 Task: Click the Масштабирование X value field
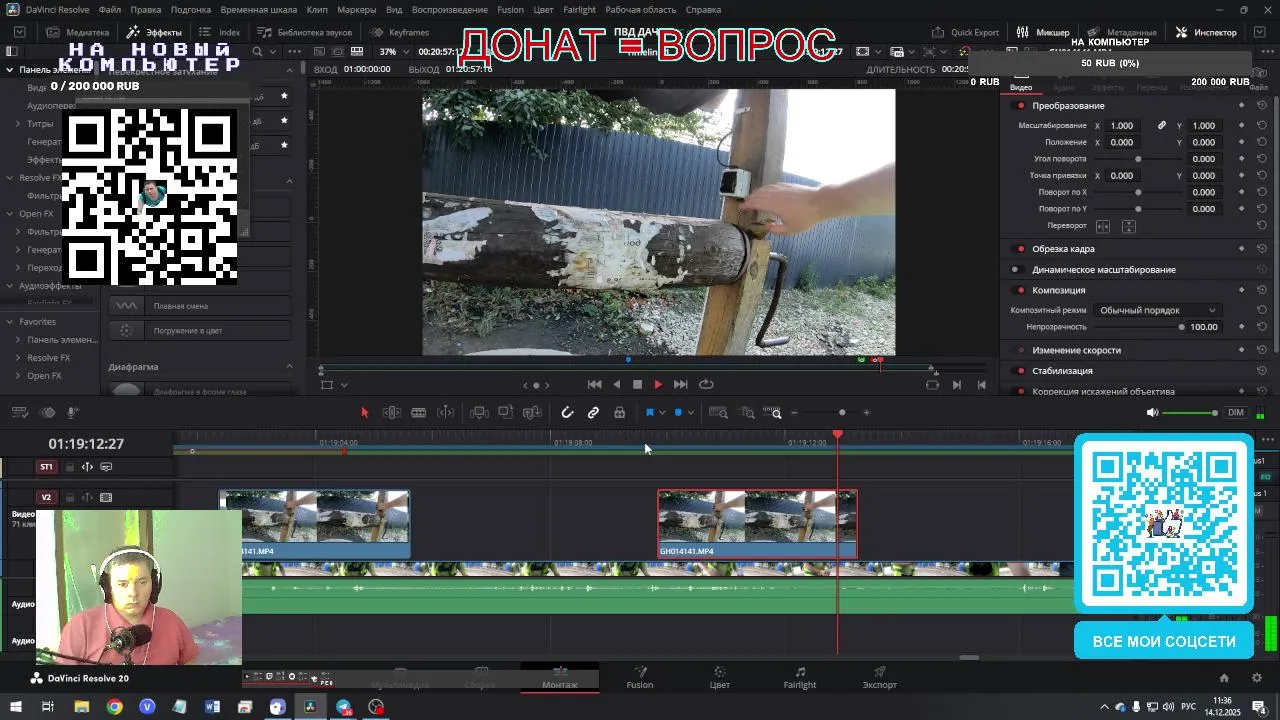pos(1122,126)
